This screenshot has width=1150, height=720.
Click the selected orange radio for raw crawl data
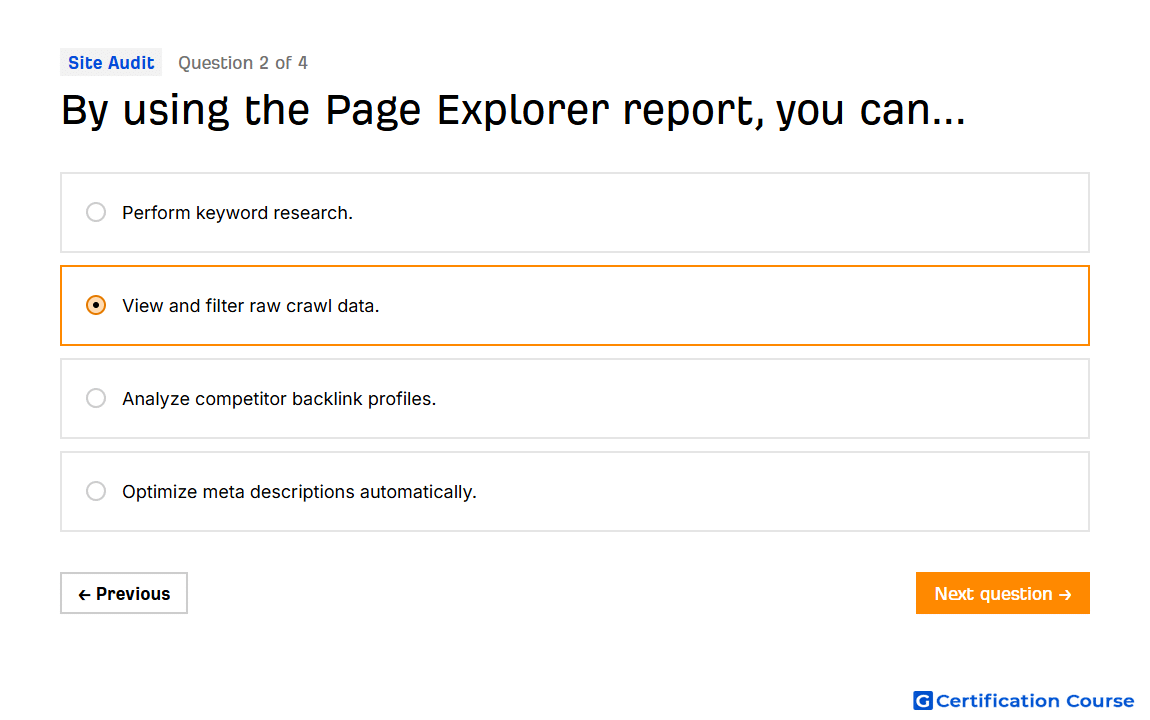pyautogui.click(x=96, y=305)
